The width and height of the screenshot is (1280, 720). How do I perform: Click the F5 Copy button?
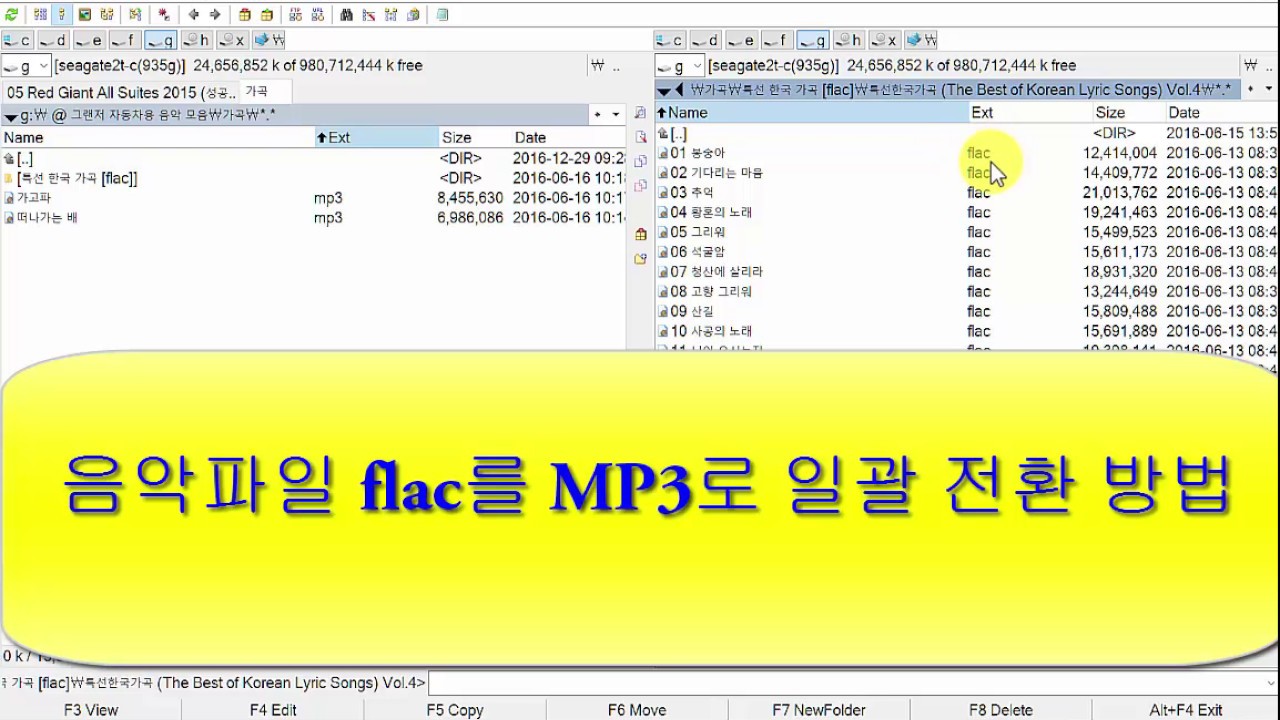455,710
